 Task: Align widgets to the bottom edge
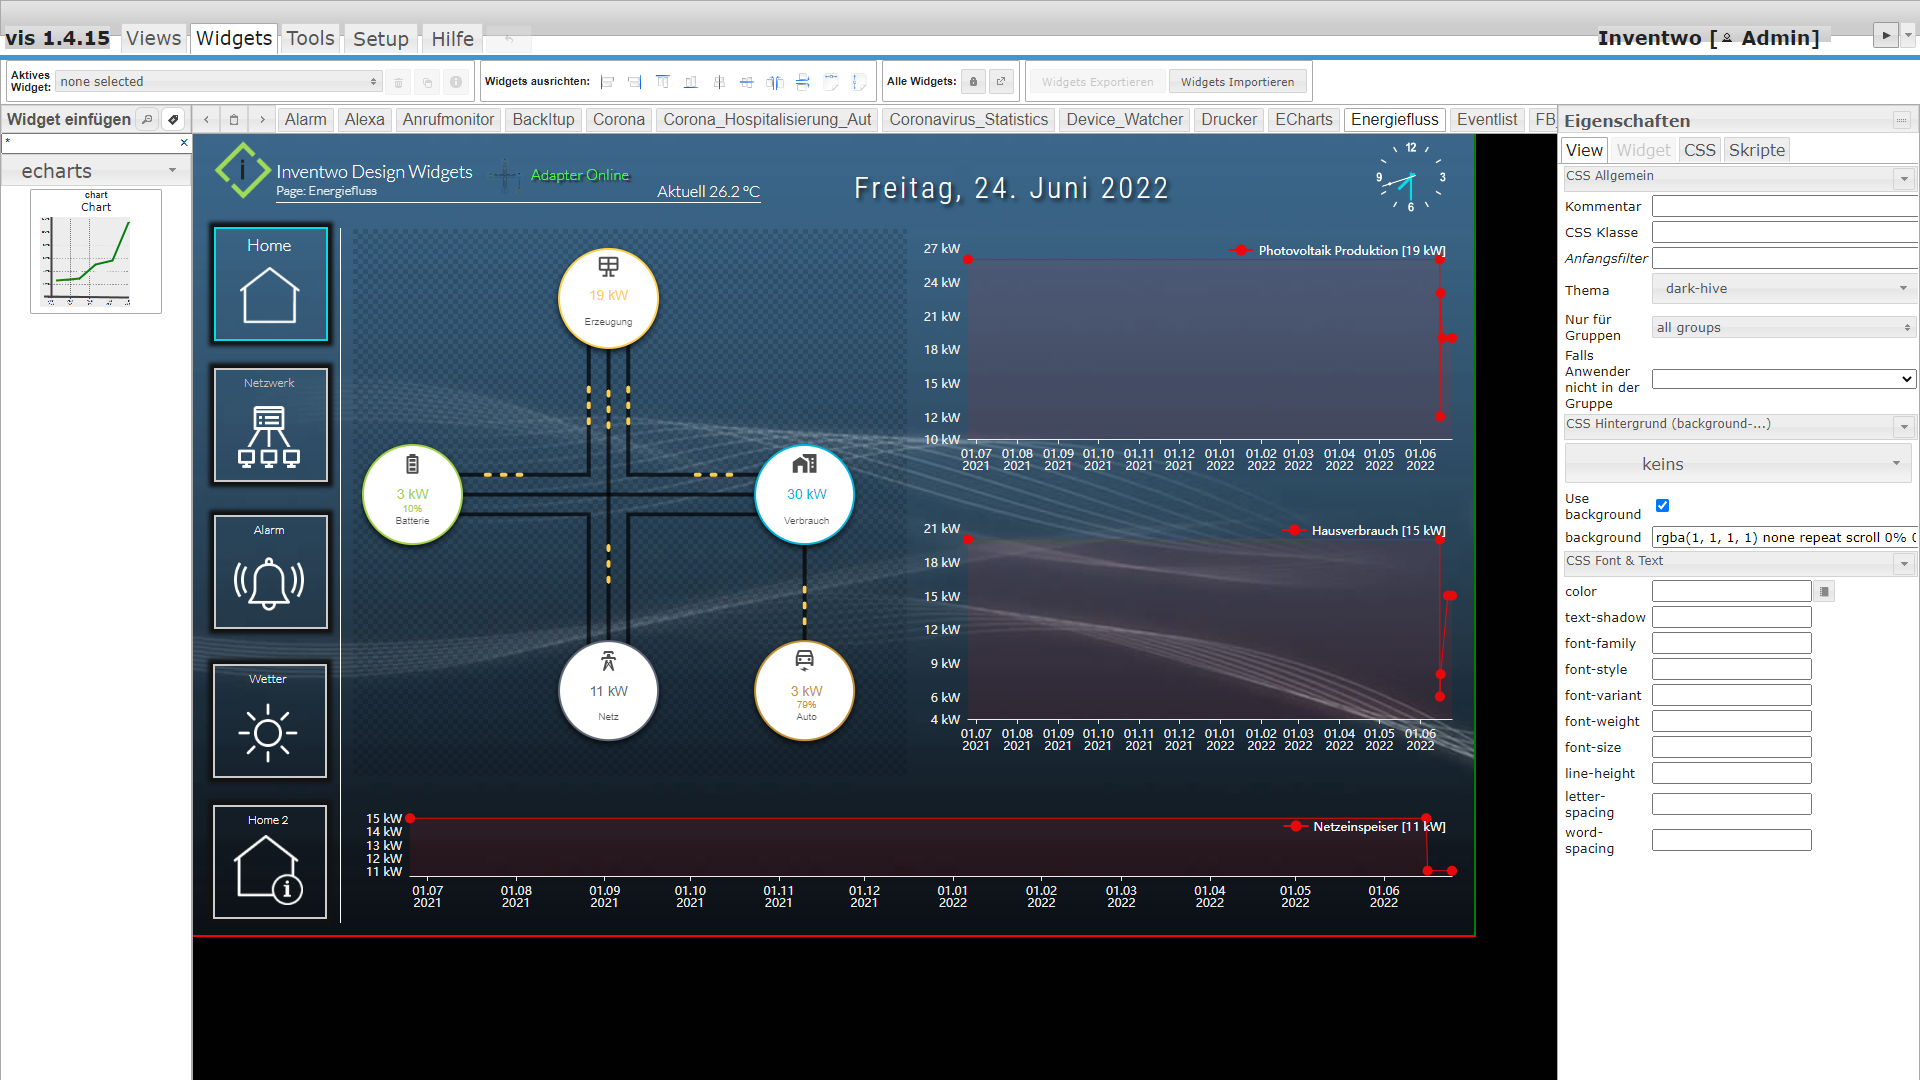(x=691, y=82)
